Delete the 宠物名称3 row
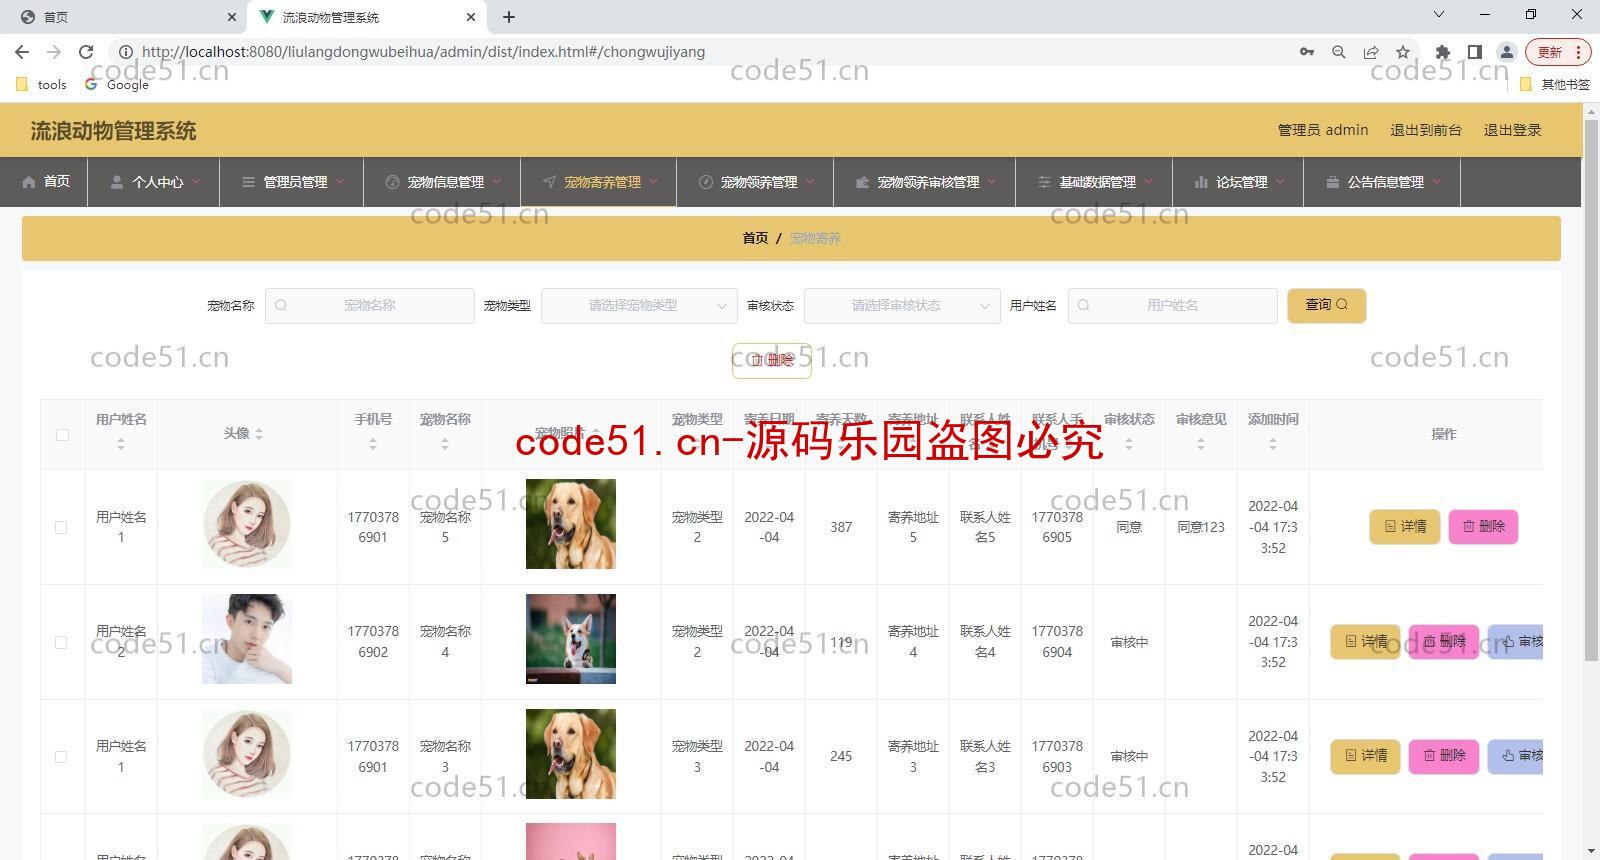Screen dimensions: 1600x860 pyautogui.click(x=1444, y=757)
